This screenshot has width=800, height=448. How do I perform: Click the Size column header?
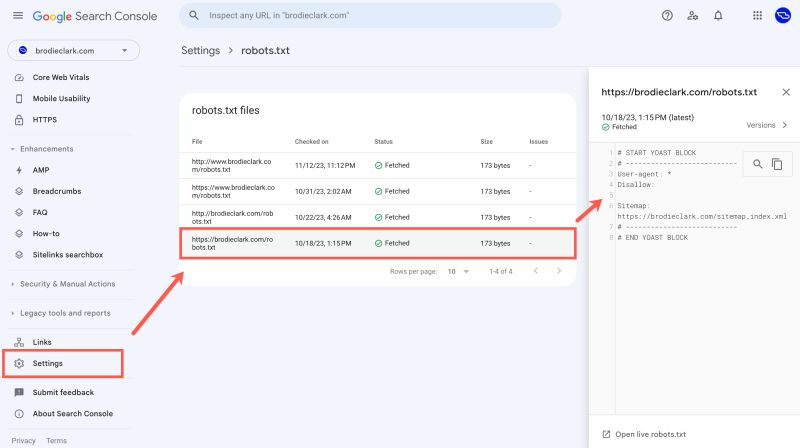click(487, 142)
